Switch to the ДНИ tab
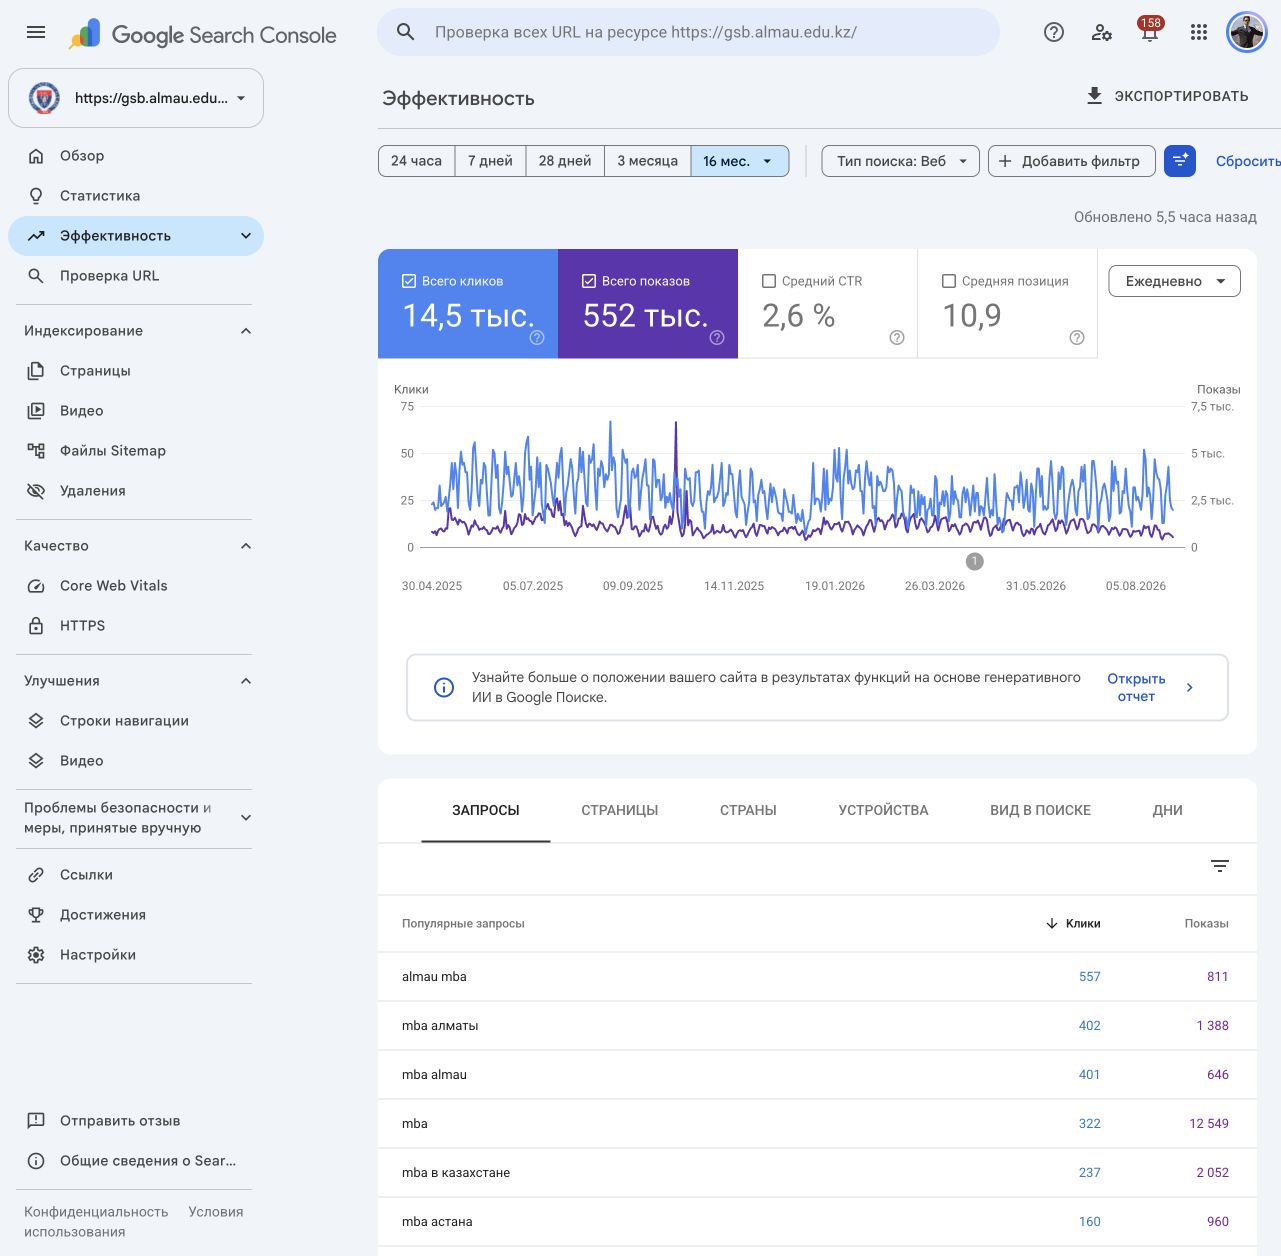The image size is (1281, 1256). [1167, 811]
